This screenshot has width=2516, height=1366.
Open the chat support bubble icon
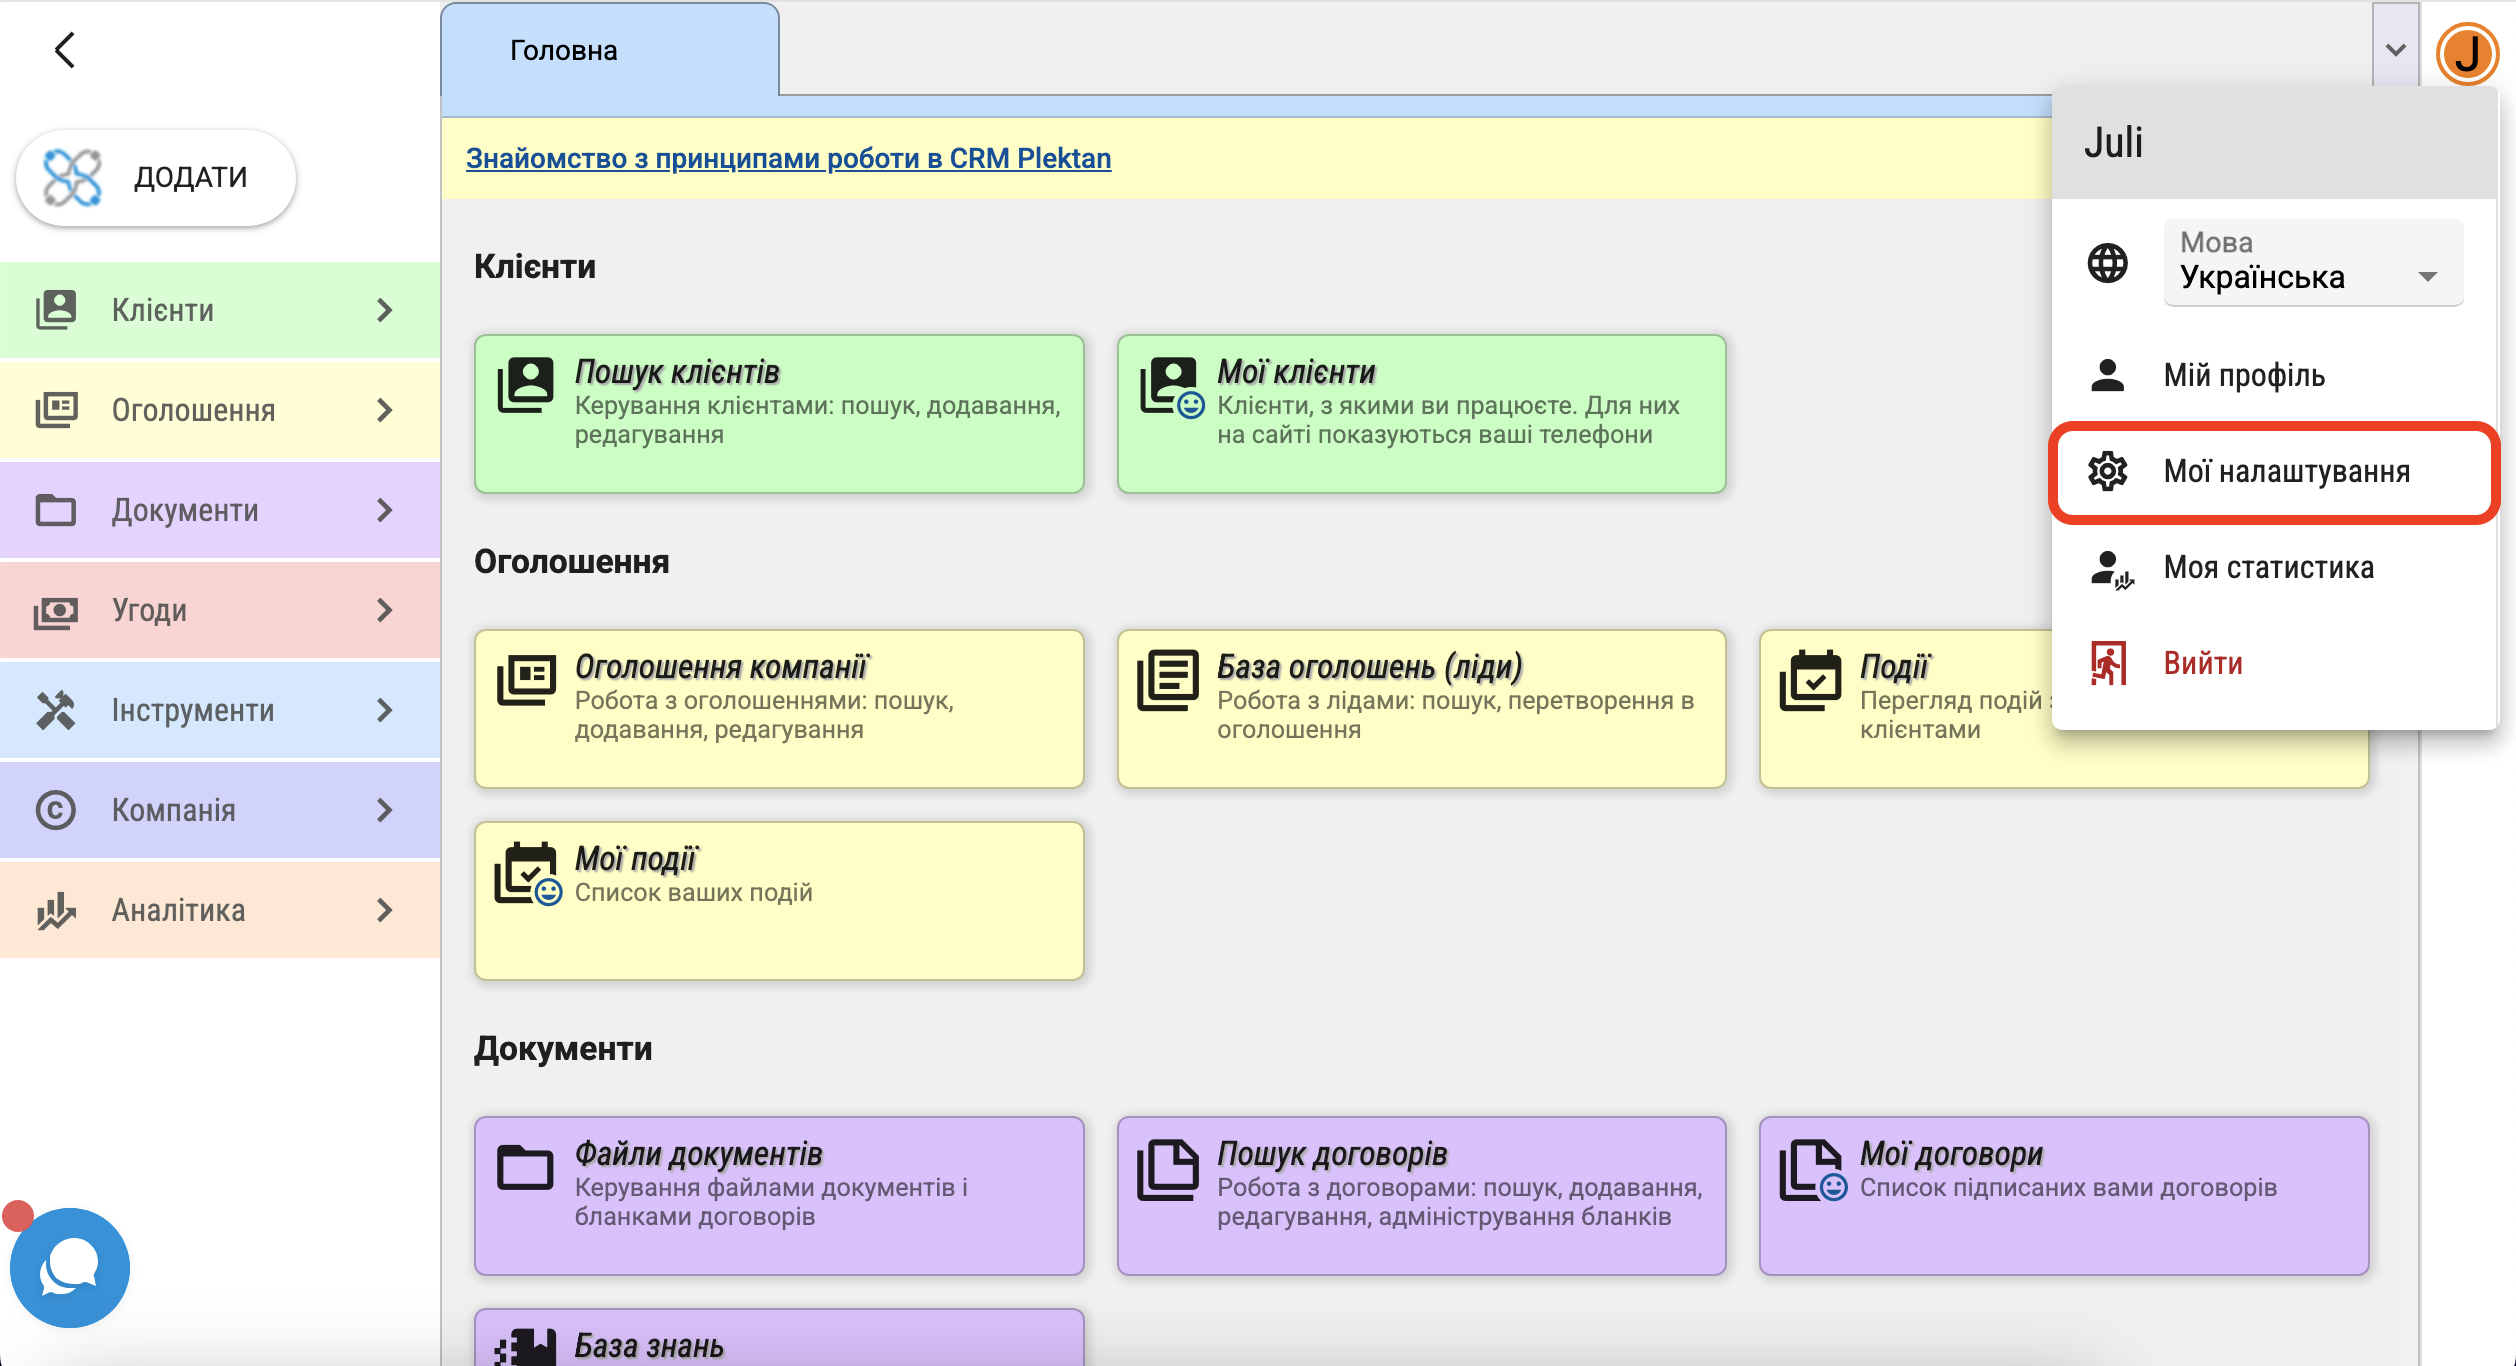coord(69,1267)
